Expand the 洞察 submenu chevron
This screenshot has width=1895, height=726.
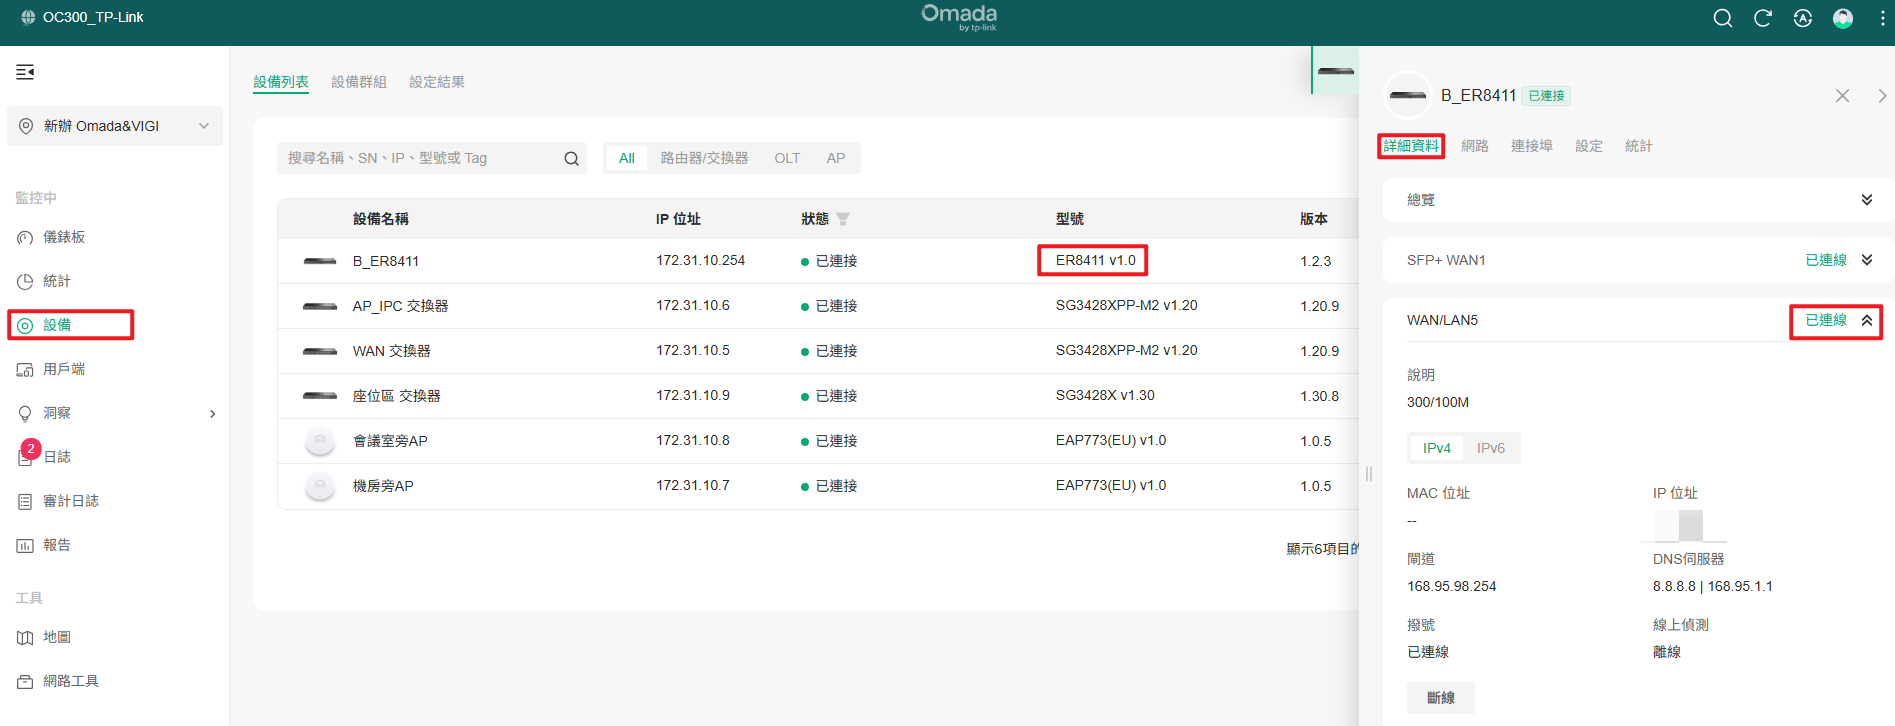212,414
